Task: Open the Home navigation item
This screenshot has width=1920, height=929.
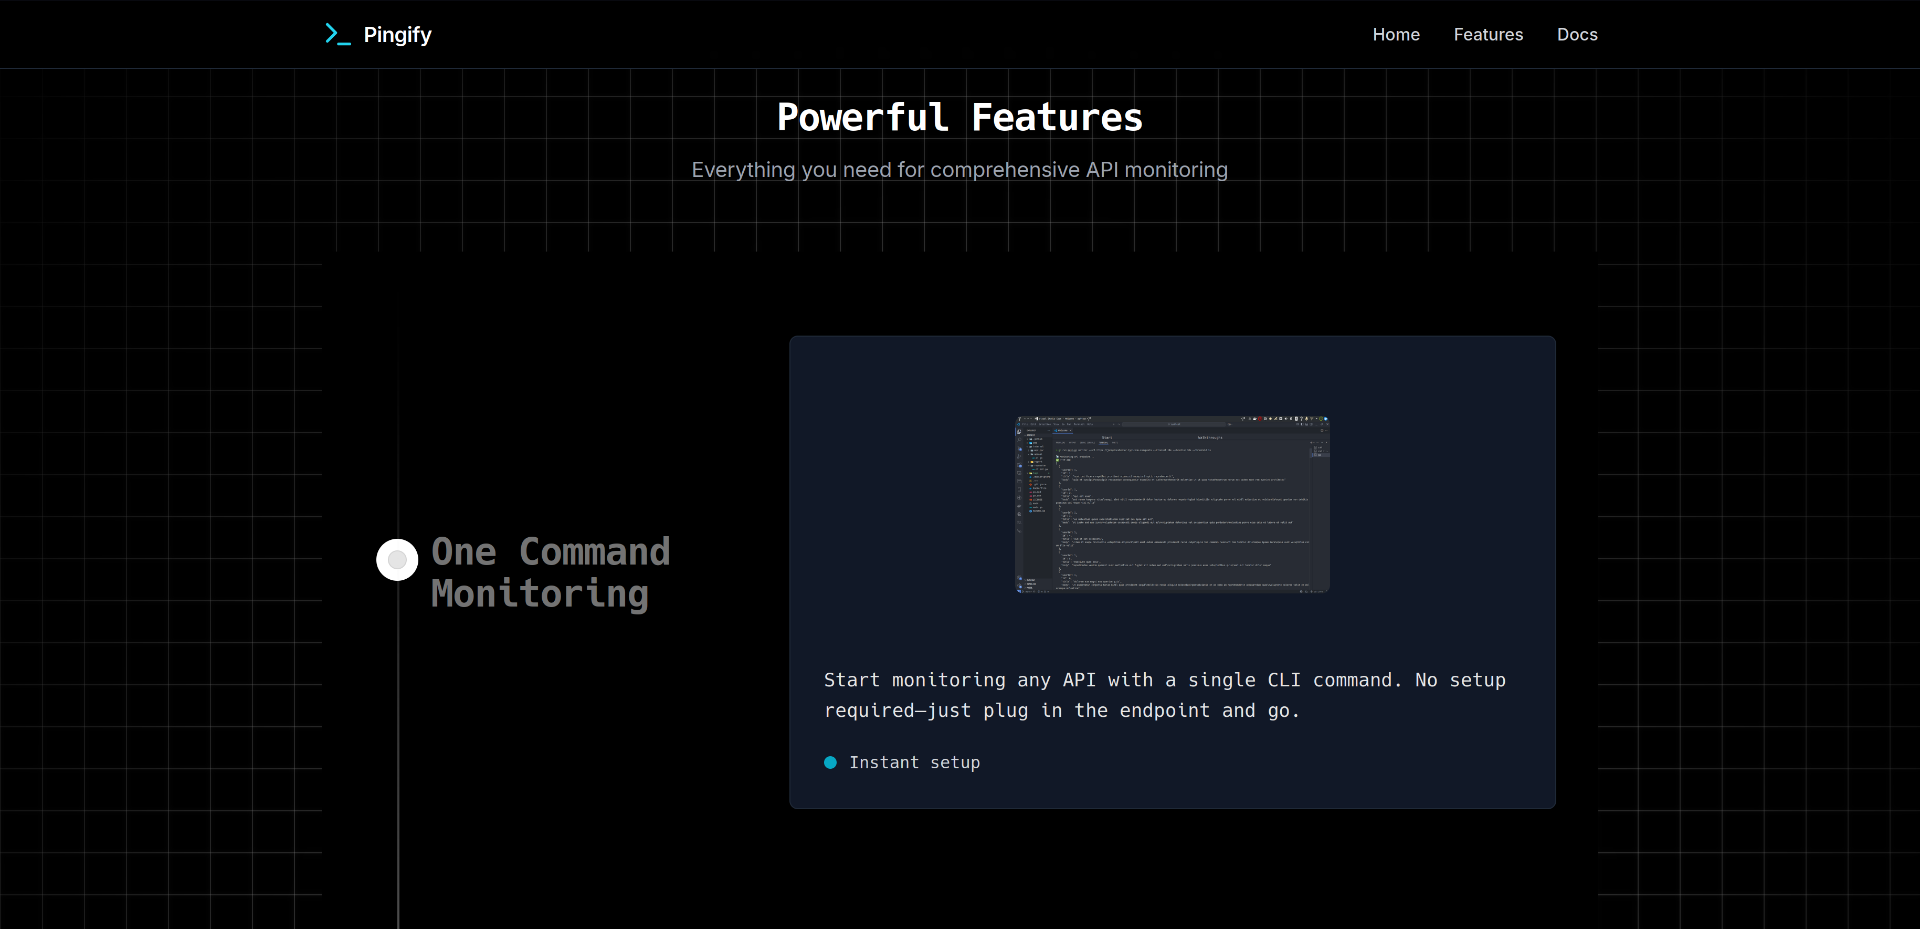Action: click(1396, 34)
